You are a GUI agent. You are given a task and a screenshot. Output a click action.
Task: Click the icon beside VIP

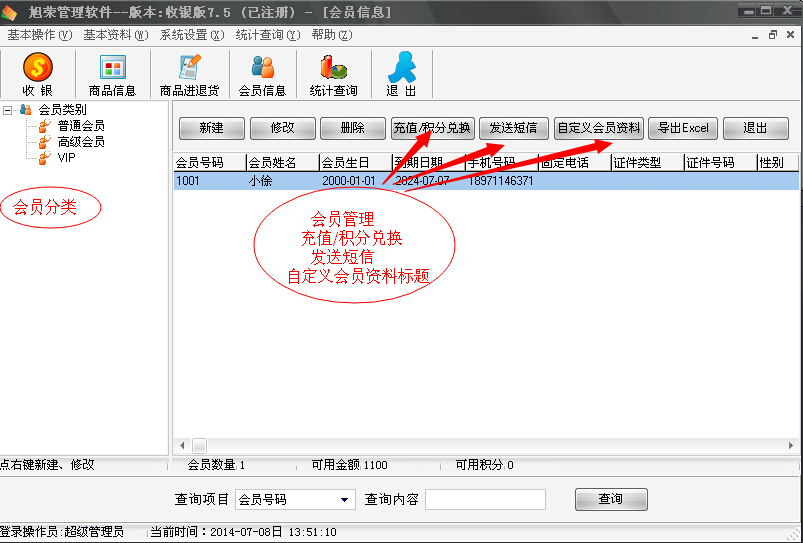[x=45, y=157]
